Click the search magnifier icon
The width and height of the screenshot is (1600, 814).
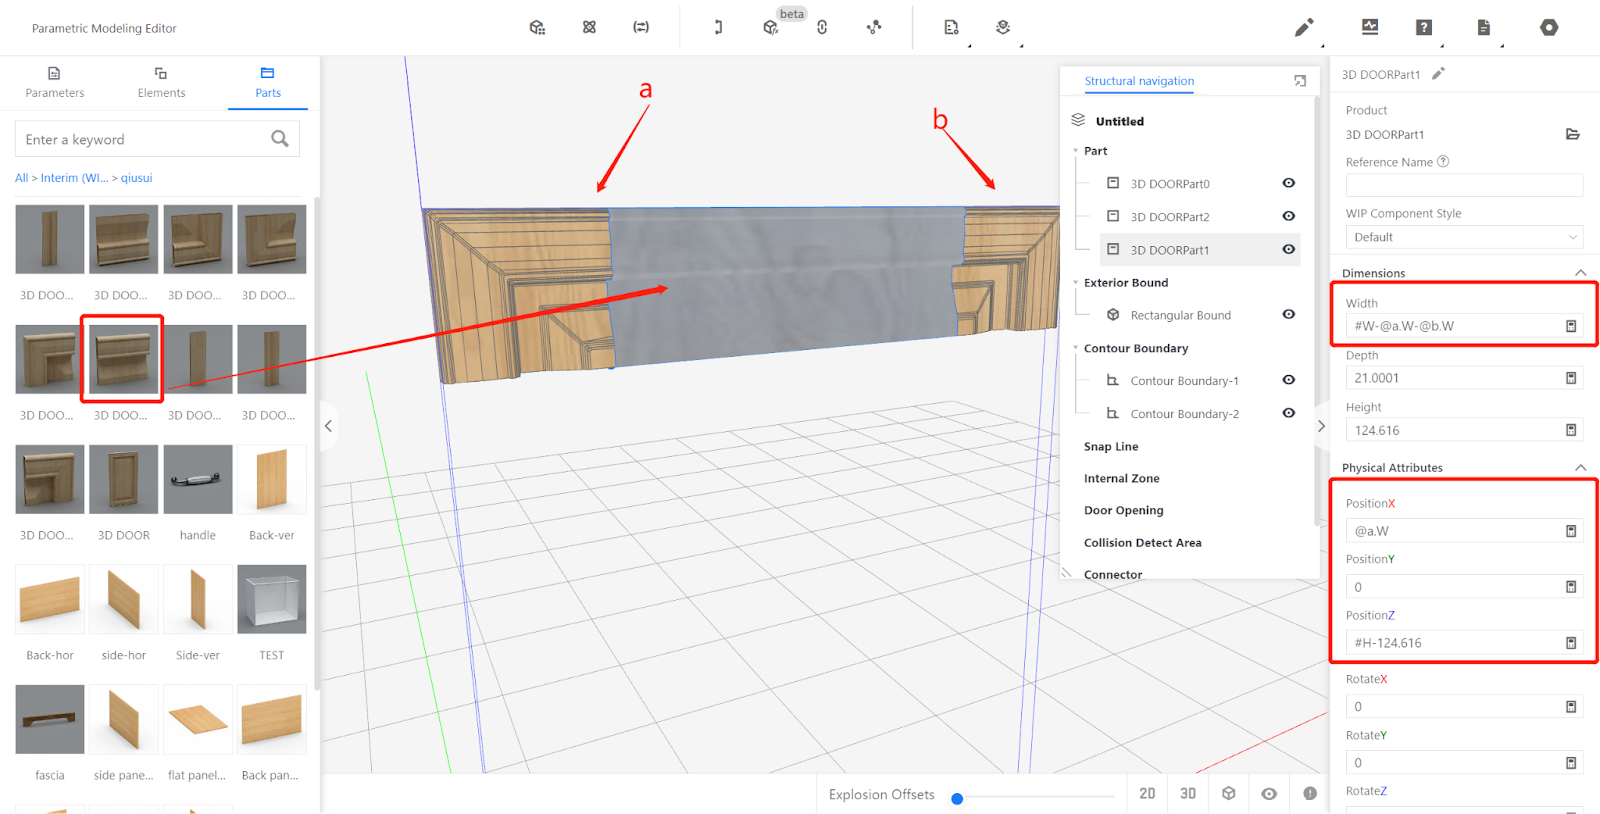click(x=280, y=139)
